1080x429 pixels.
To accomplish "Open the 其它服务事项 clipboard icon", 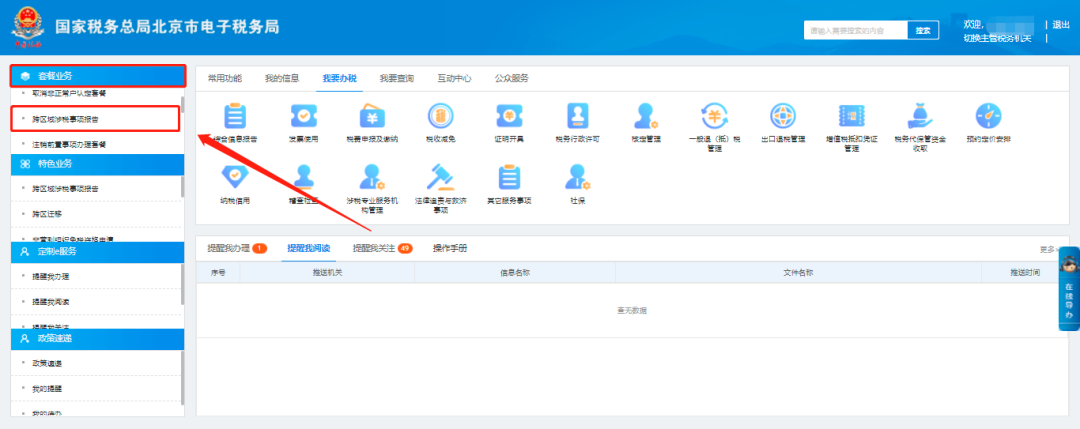I will [509, 178].
